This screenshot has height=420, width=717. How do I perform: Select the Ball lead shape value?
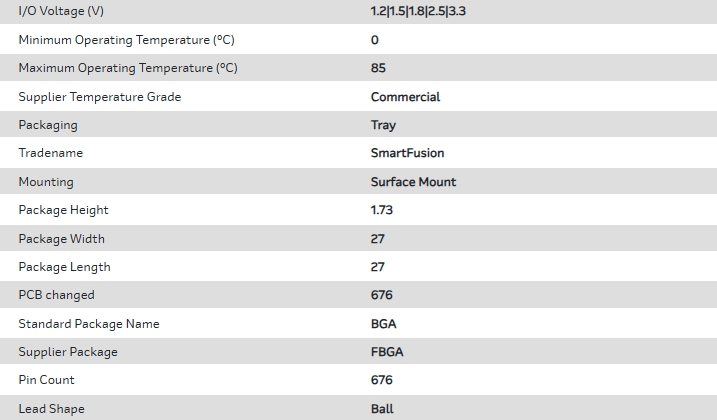[382, 409]
